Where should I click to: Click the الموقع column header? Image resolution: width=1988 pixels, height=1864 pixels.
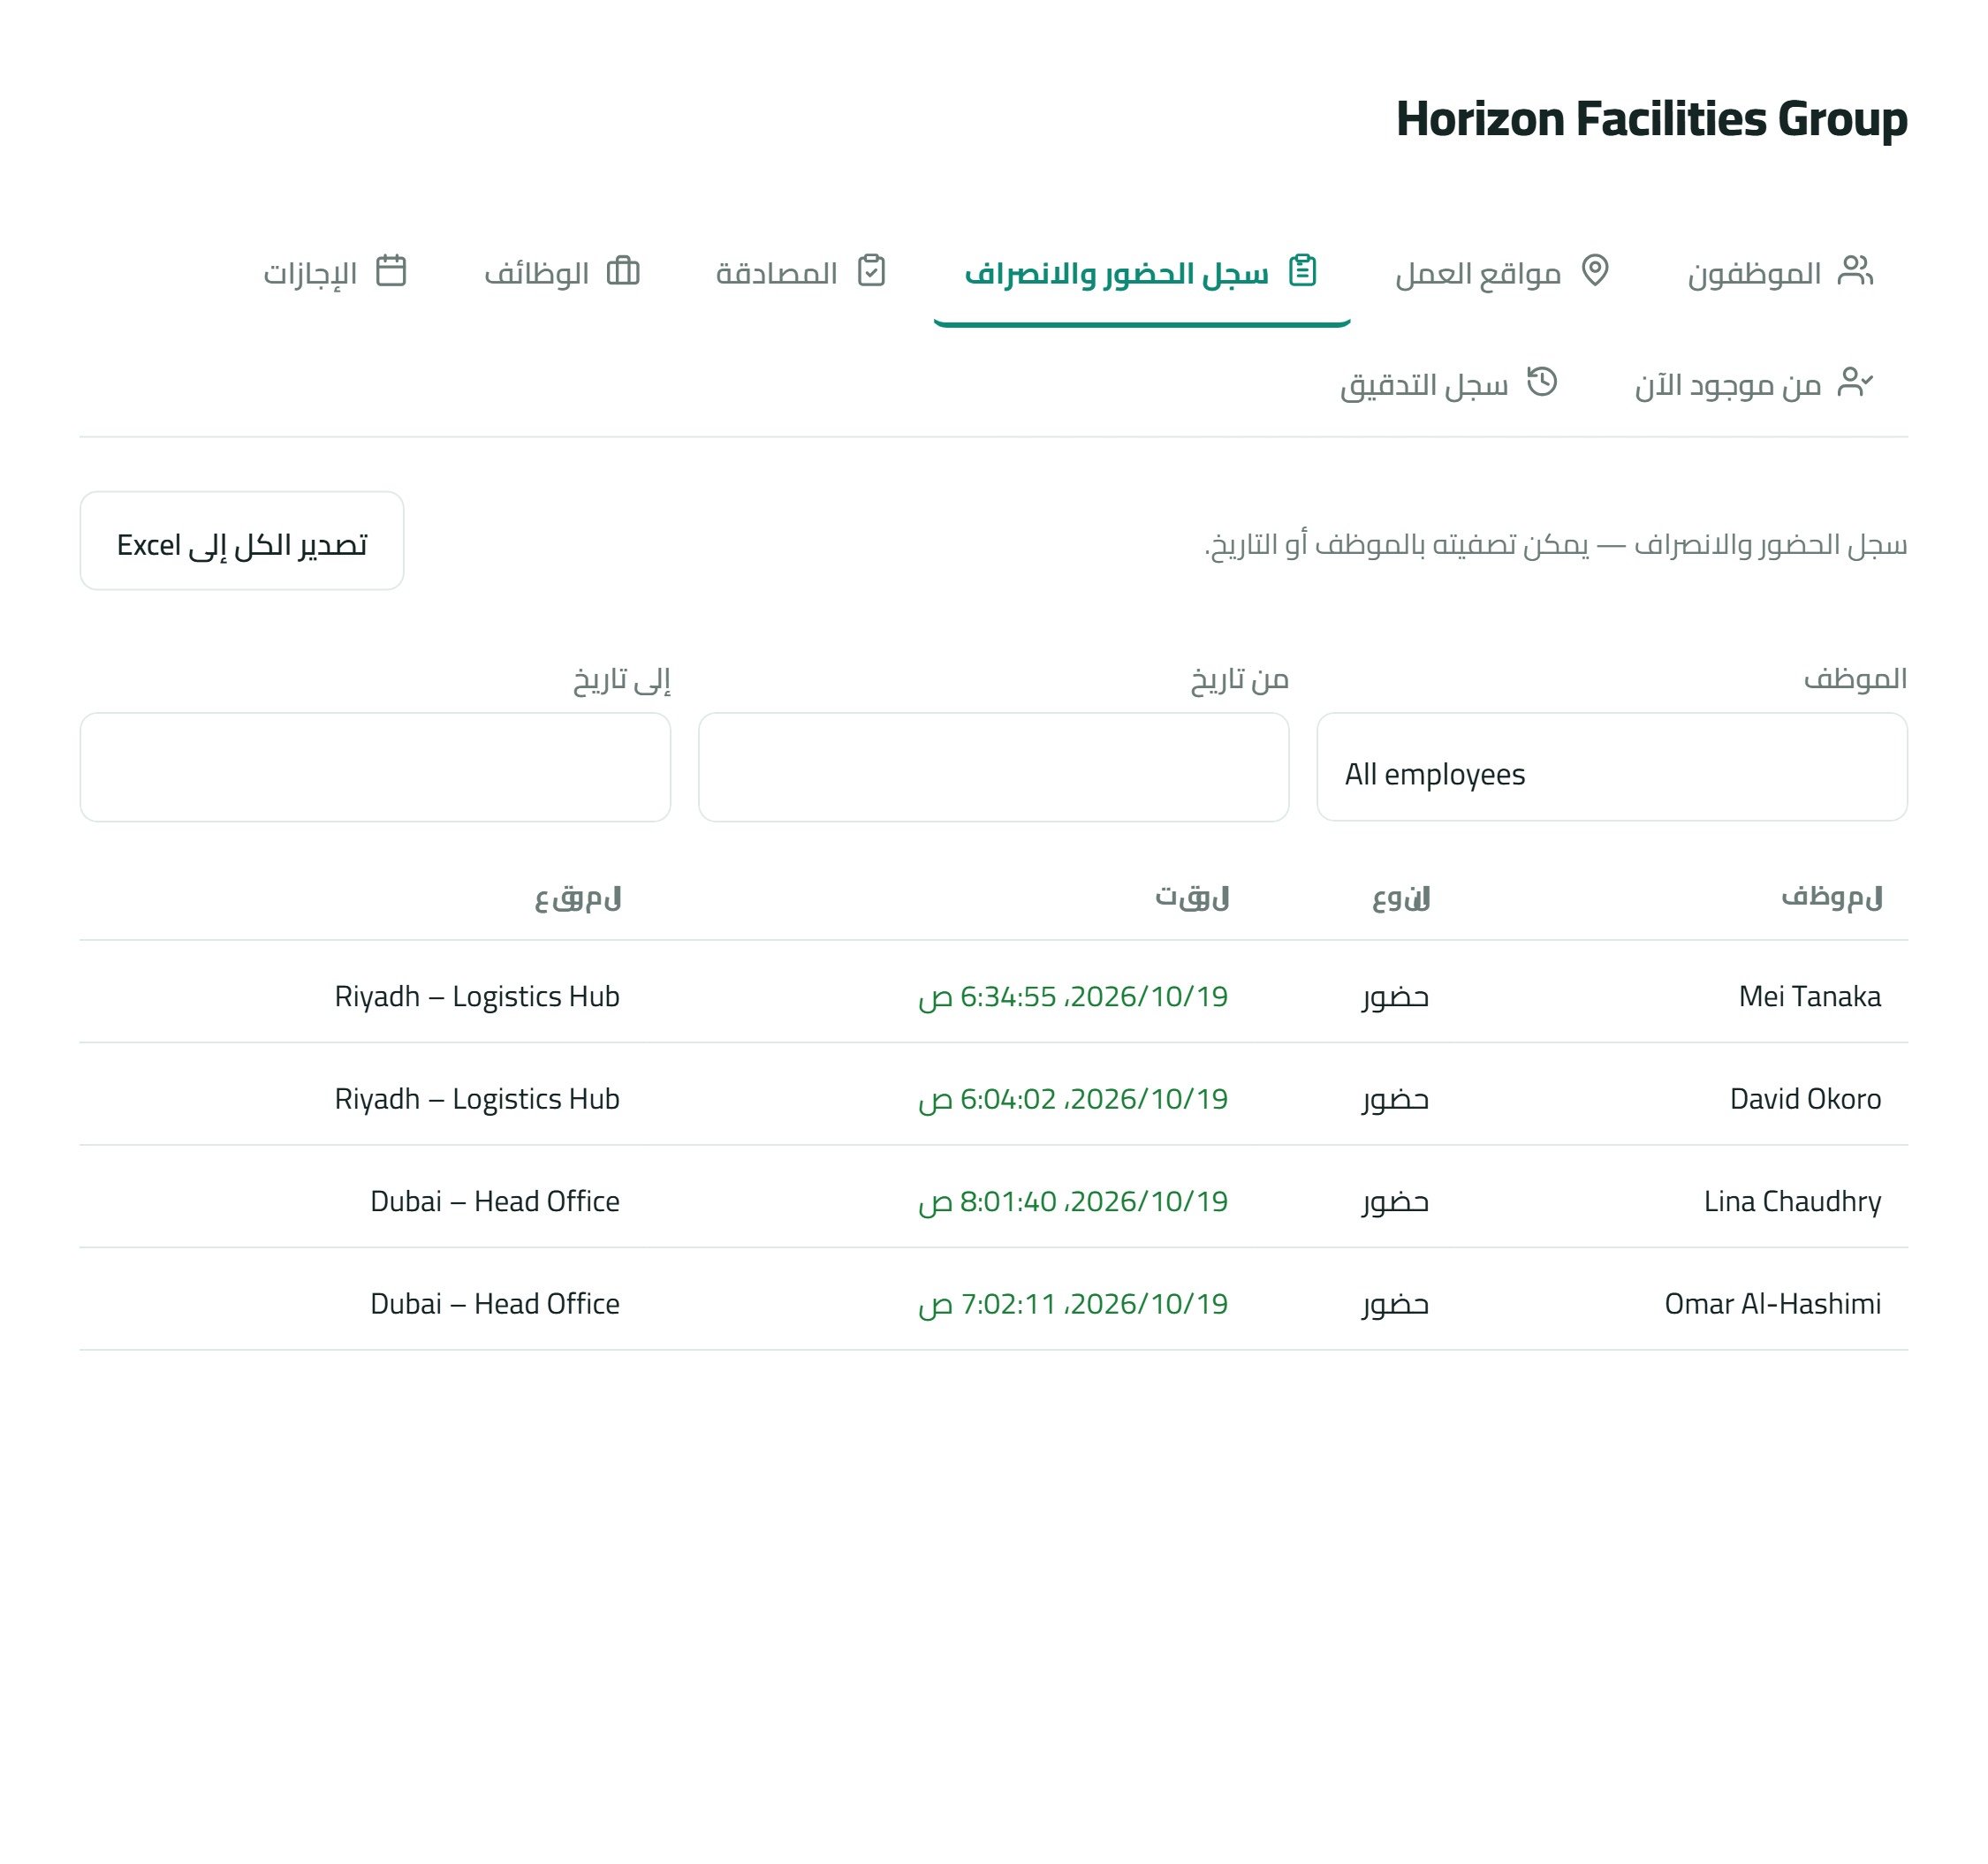tap(577, 898)
